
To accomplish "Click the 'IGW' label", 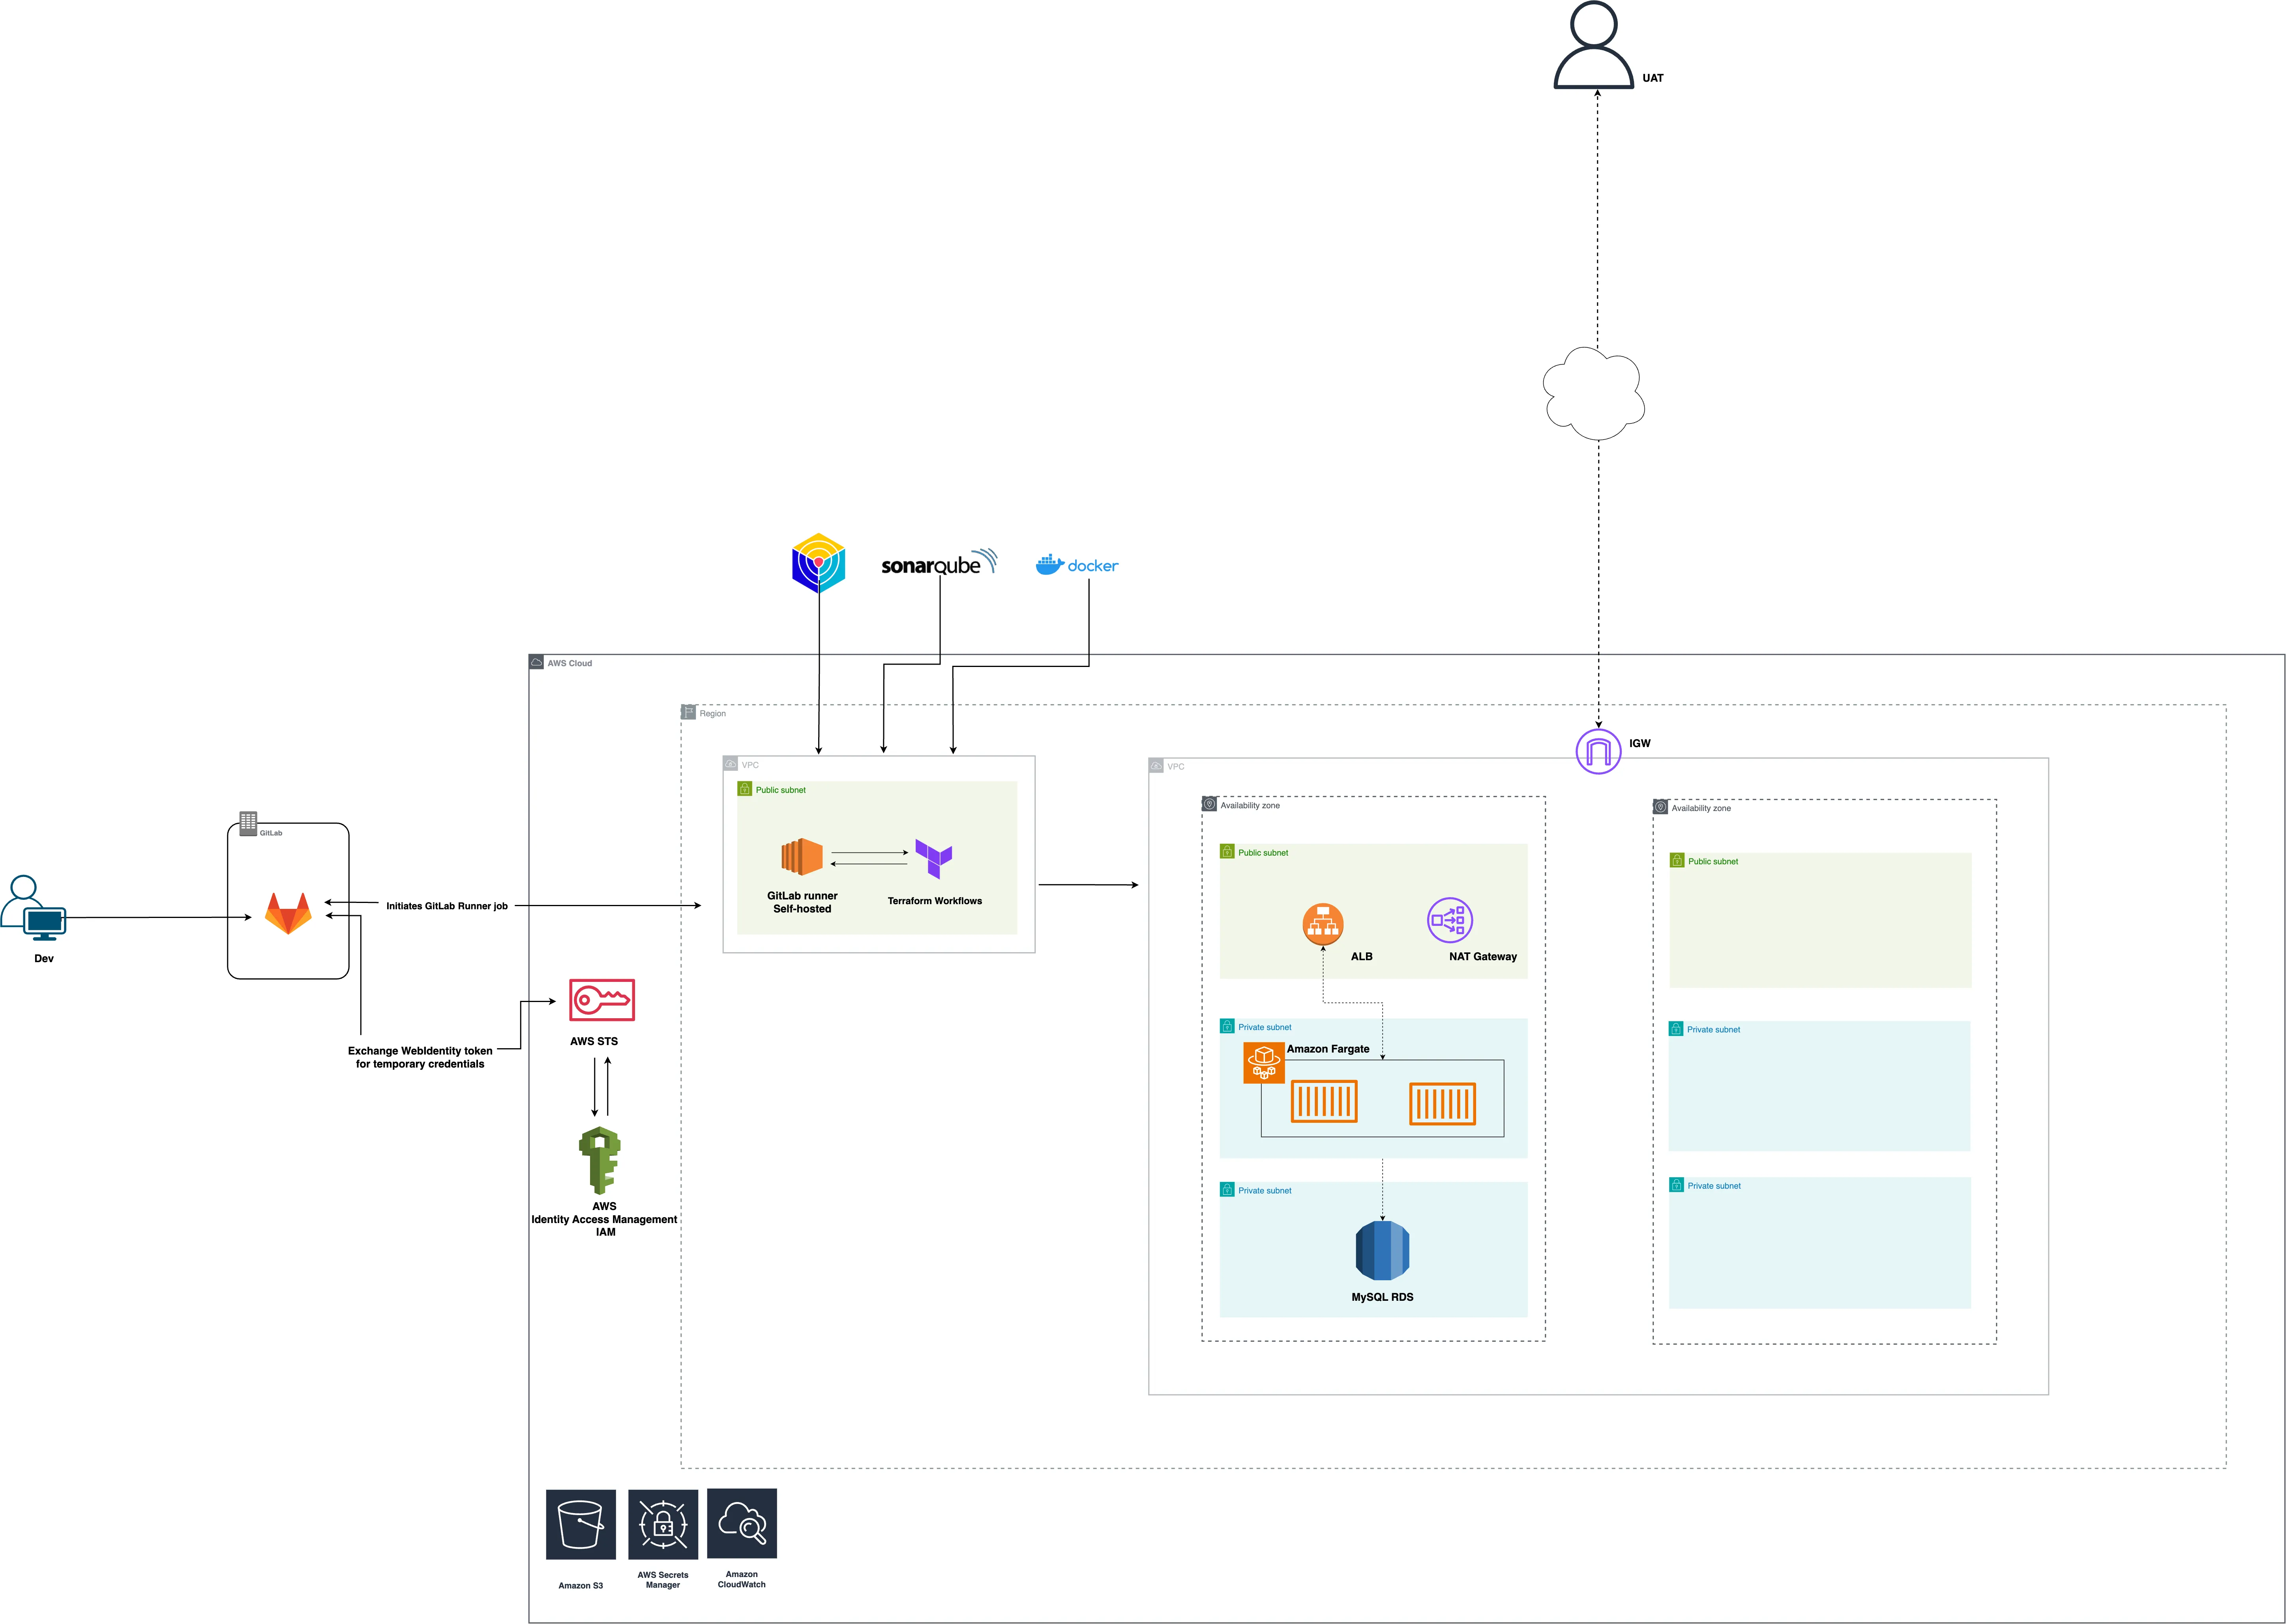I will click(1640, 743).
